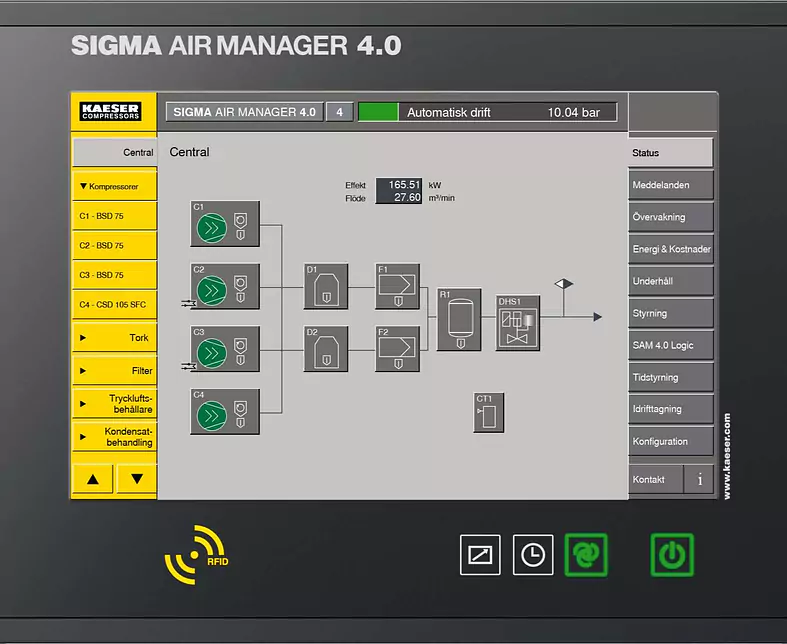Expand the Tork section
Image resolution: width=787 pixels, height=644 pixels.
pos(114,338)
